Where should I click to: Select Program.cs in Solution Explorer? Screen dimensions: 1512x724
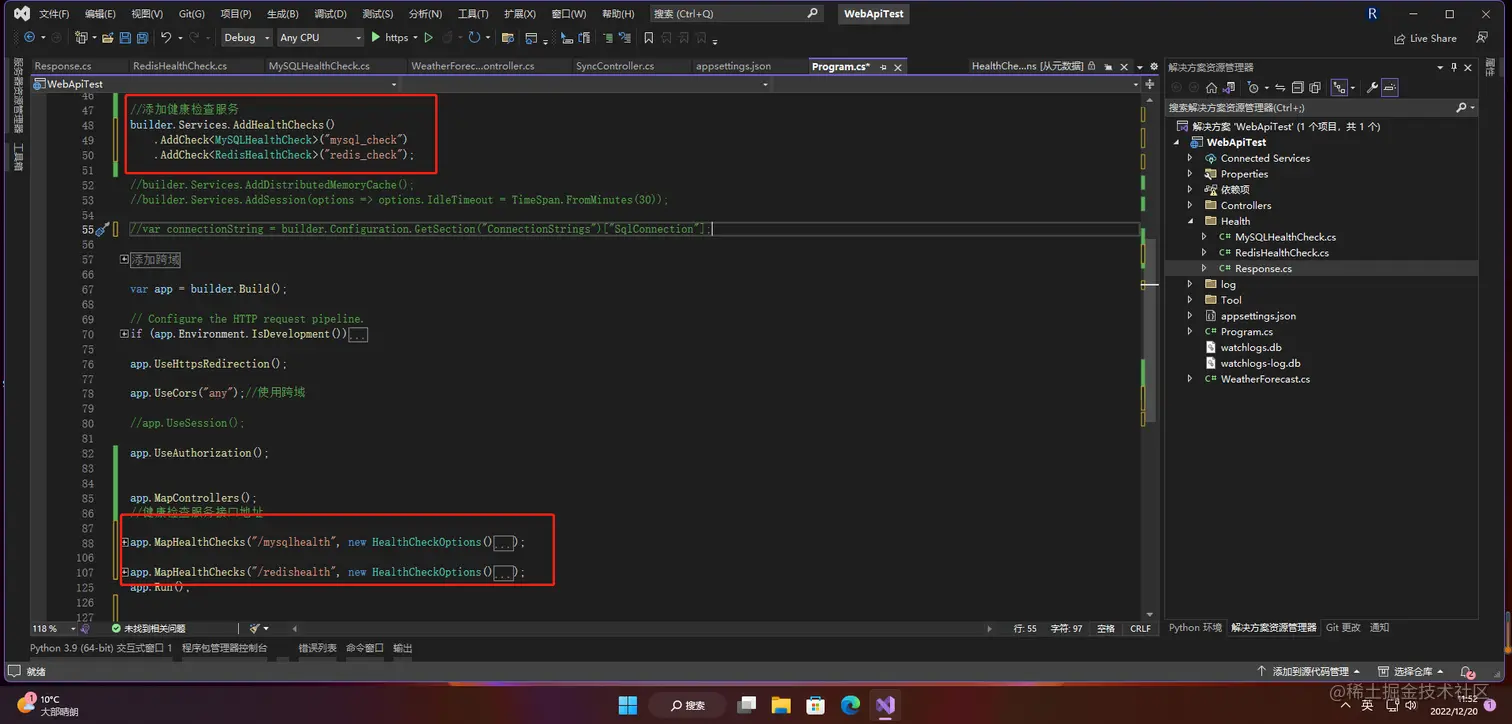coord(1246,332)
